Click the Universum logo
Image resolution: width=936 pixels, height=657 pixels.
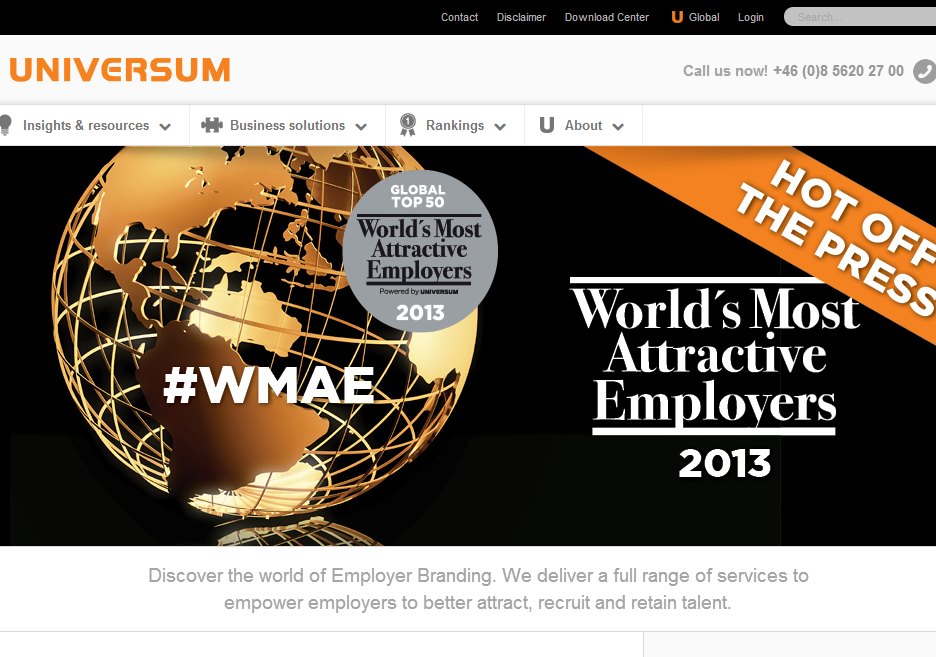tap(119, 70)
